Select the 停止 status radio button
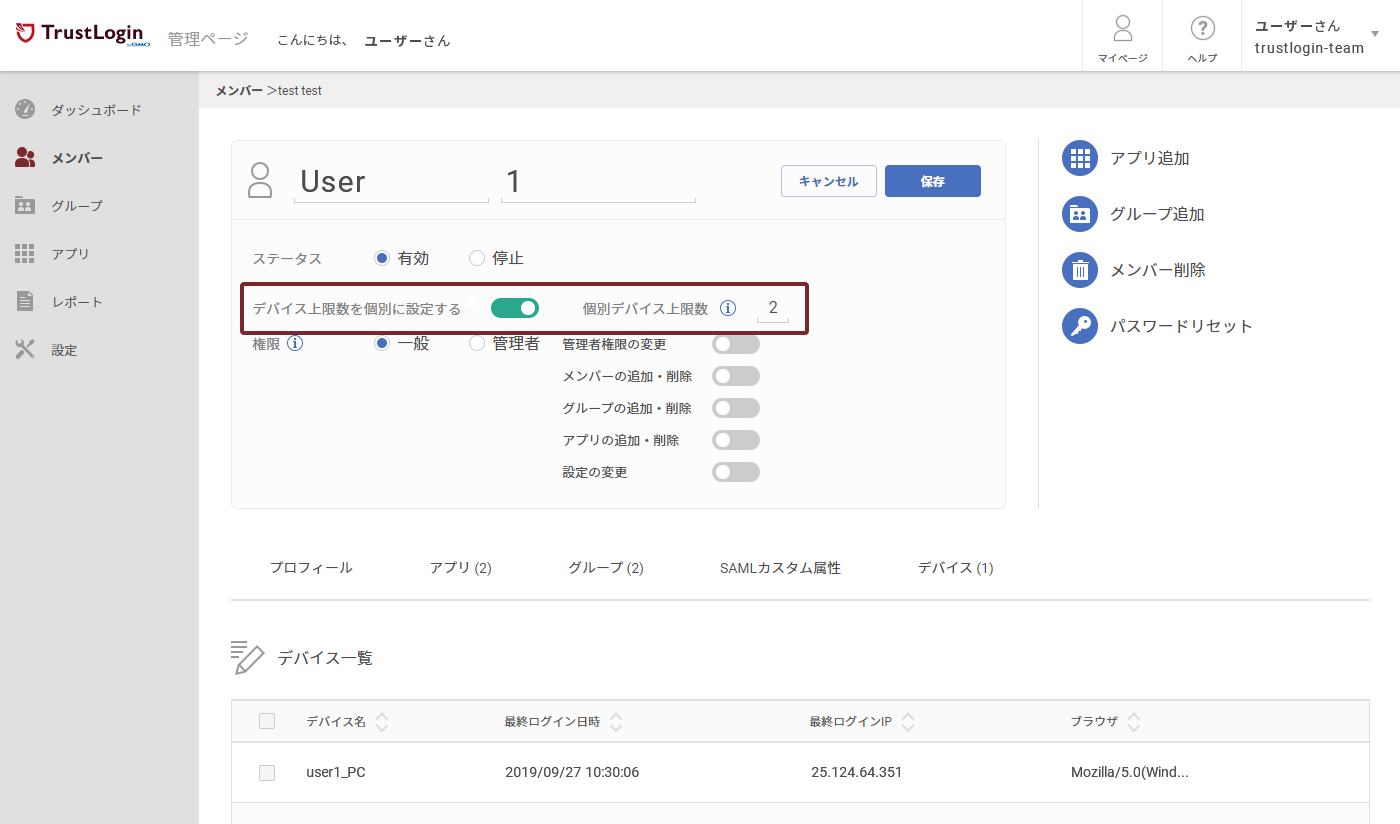This screenshot has height=824, width=1400. pyautogui.click(x=477, y=258)
